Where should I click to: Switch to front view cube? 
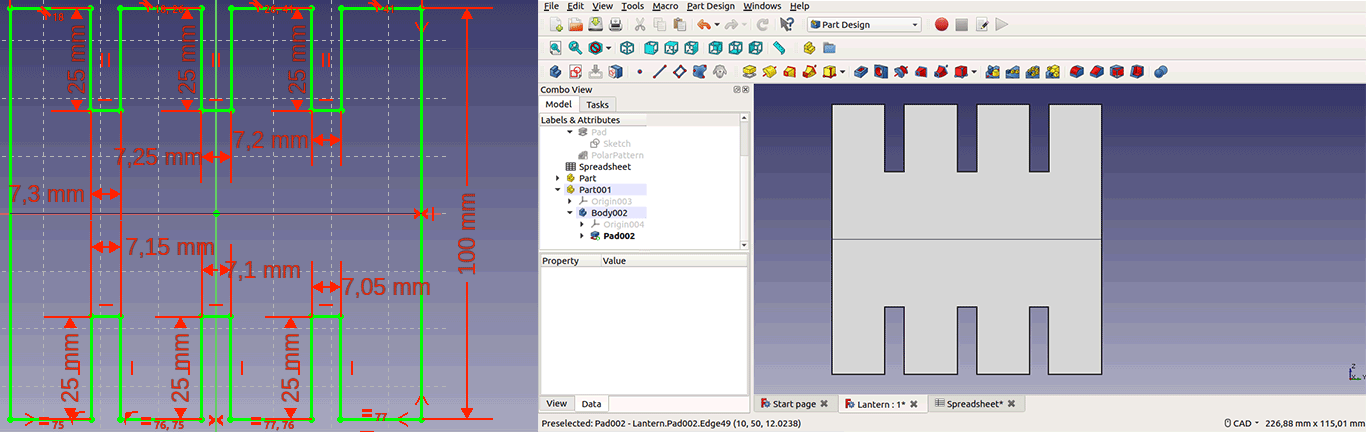(651, 47)
